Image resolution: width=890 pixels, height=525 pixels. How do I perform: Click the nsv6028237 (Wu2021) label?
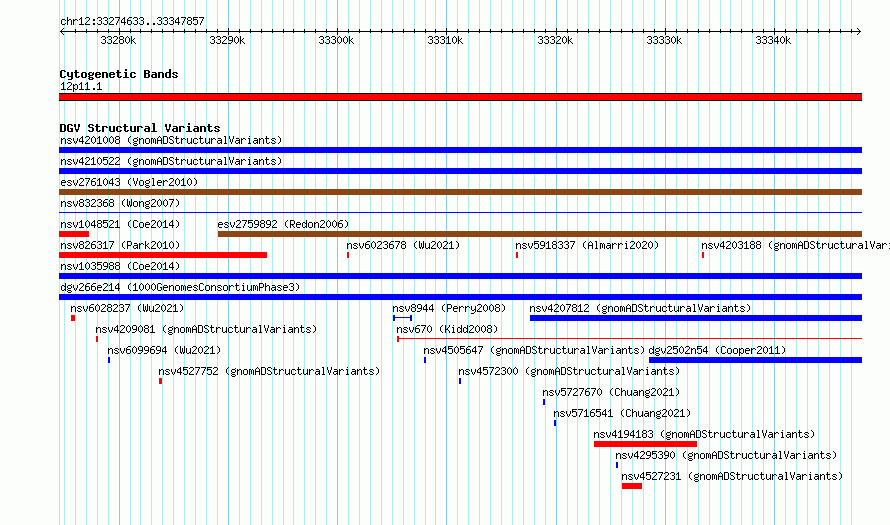(x=127, y=308)
